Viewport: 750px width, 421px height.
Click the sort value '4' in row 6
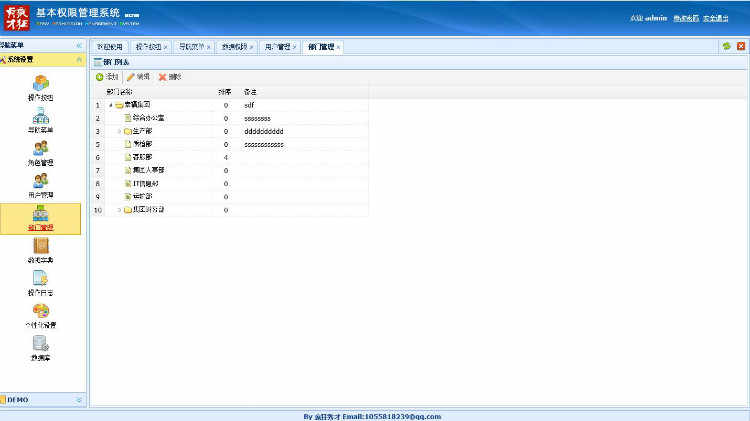[226, 157]
